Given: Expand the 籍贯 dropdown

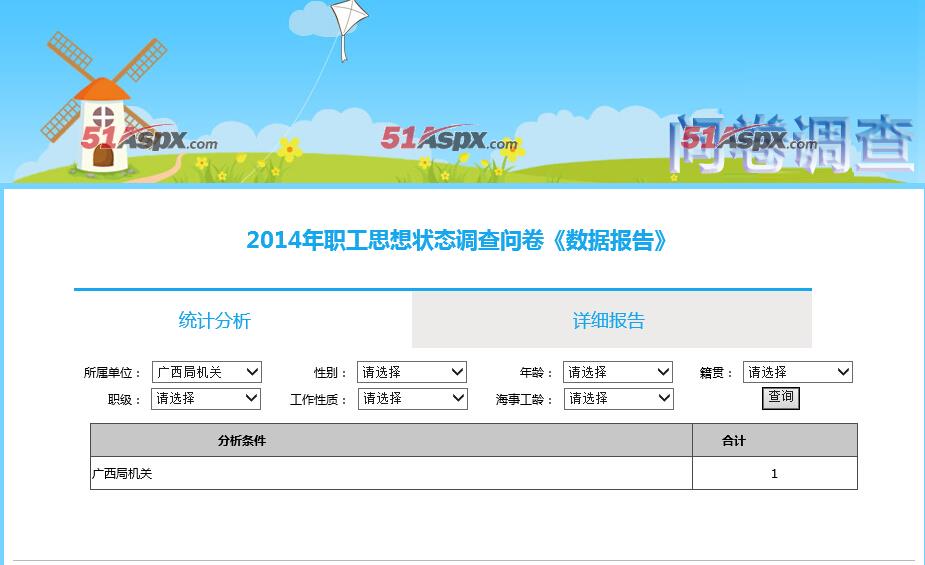Looking at the screenshot, I should coord(798,372).
